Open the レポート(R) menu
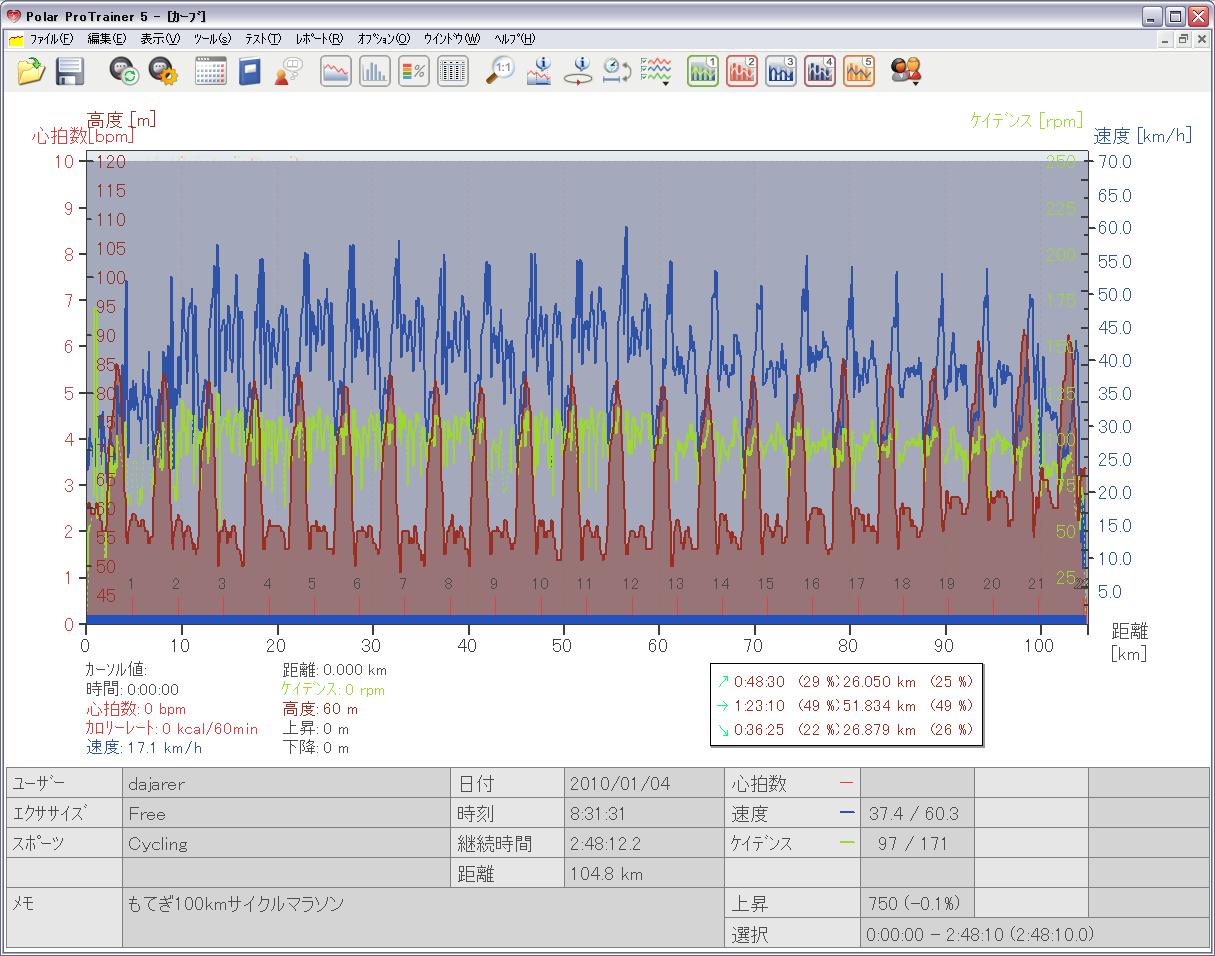 (x=319, y=39)
